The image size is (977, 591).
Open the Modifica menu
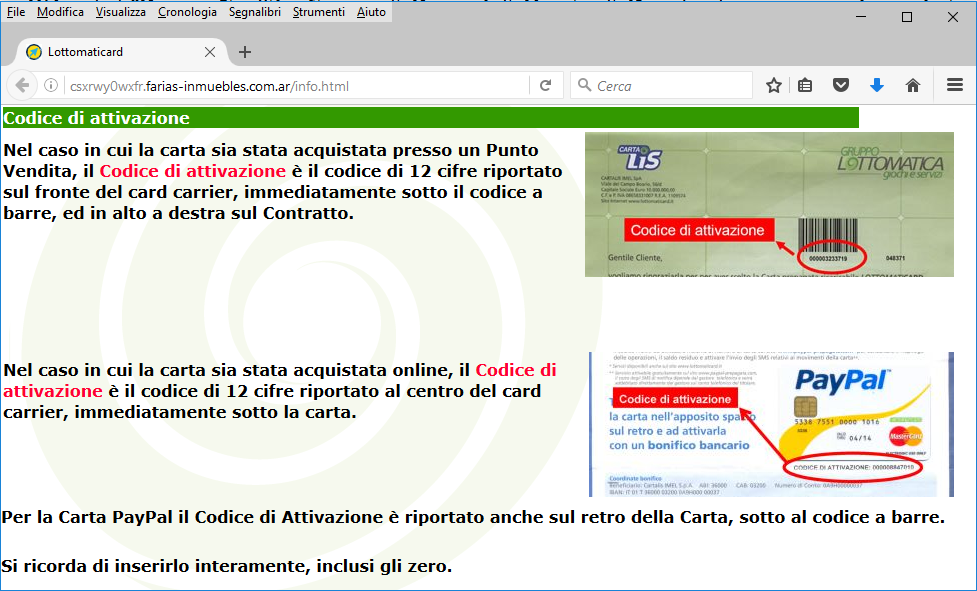coord(60,12)
